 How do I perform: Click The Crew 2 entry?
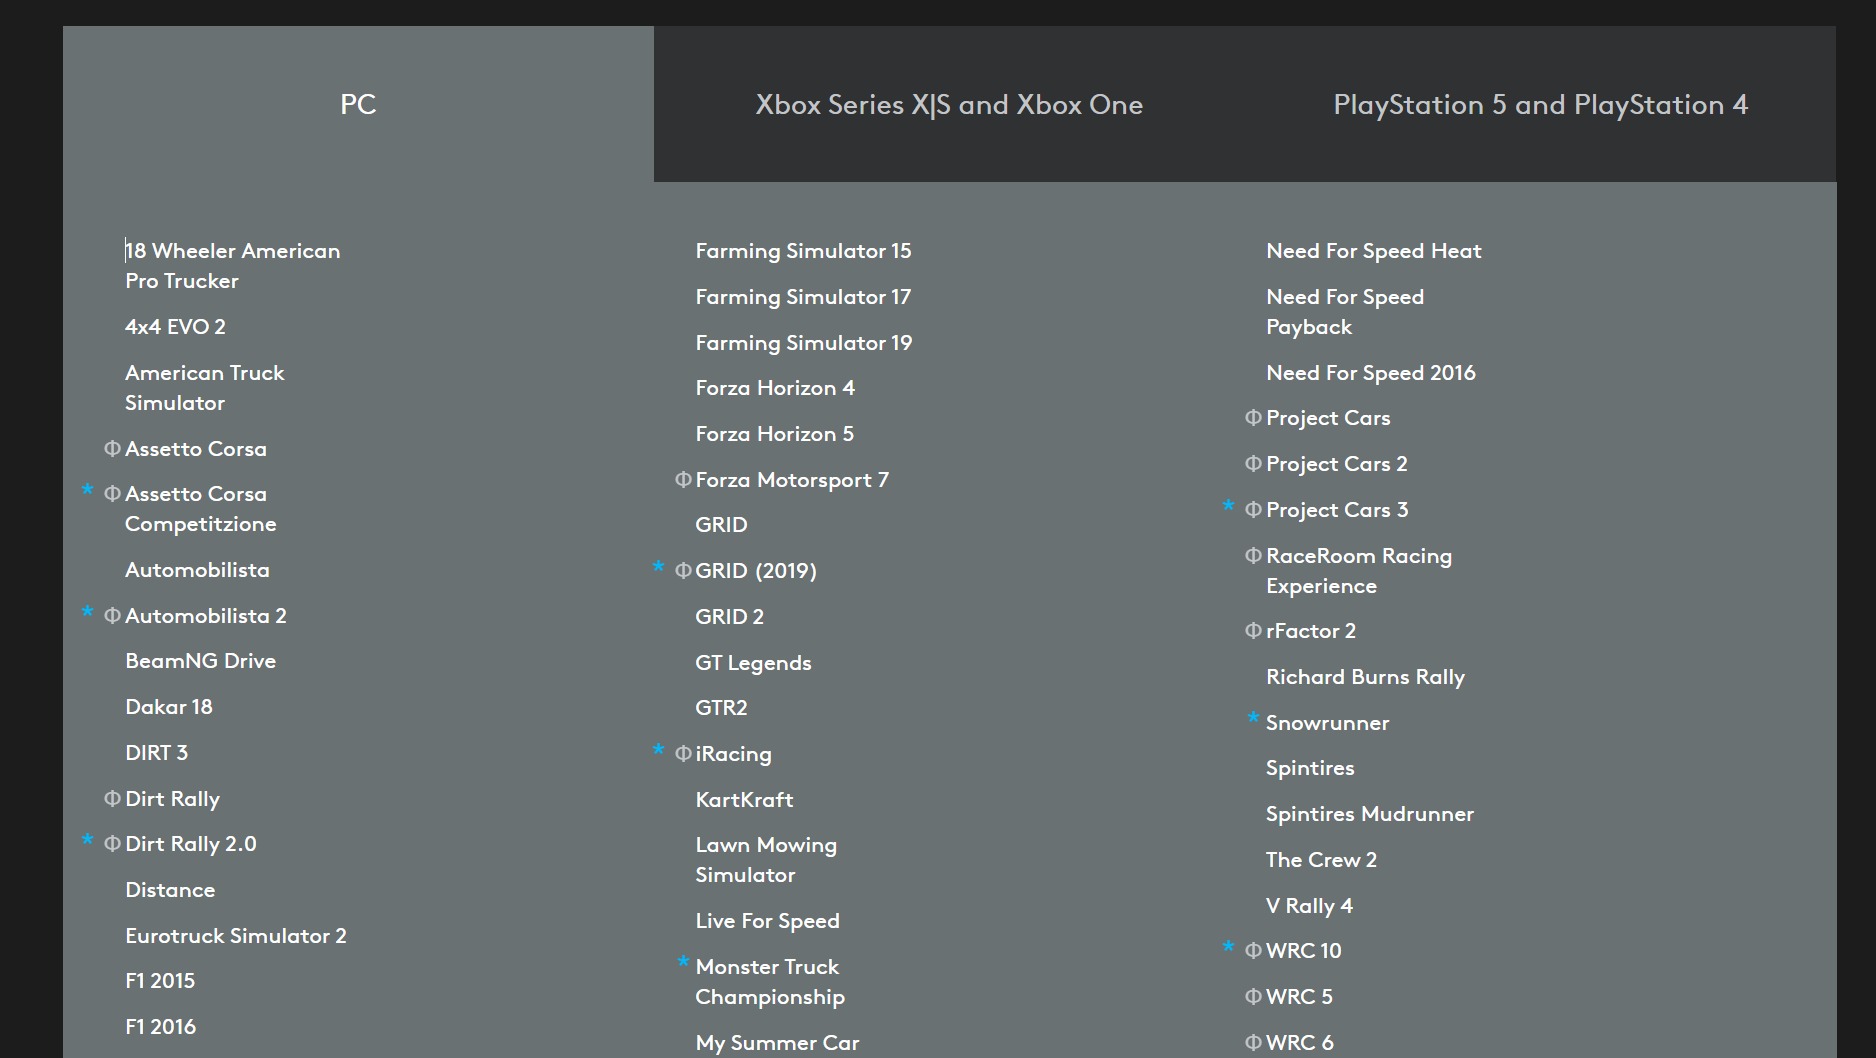[x=1321, y=860]
